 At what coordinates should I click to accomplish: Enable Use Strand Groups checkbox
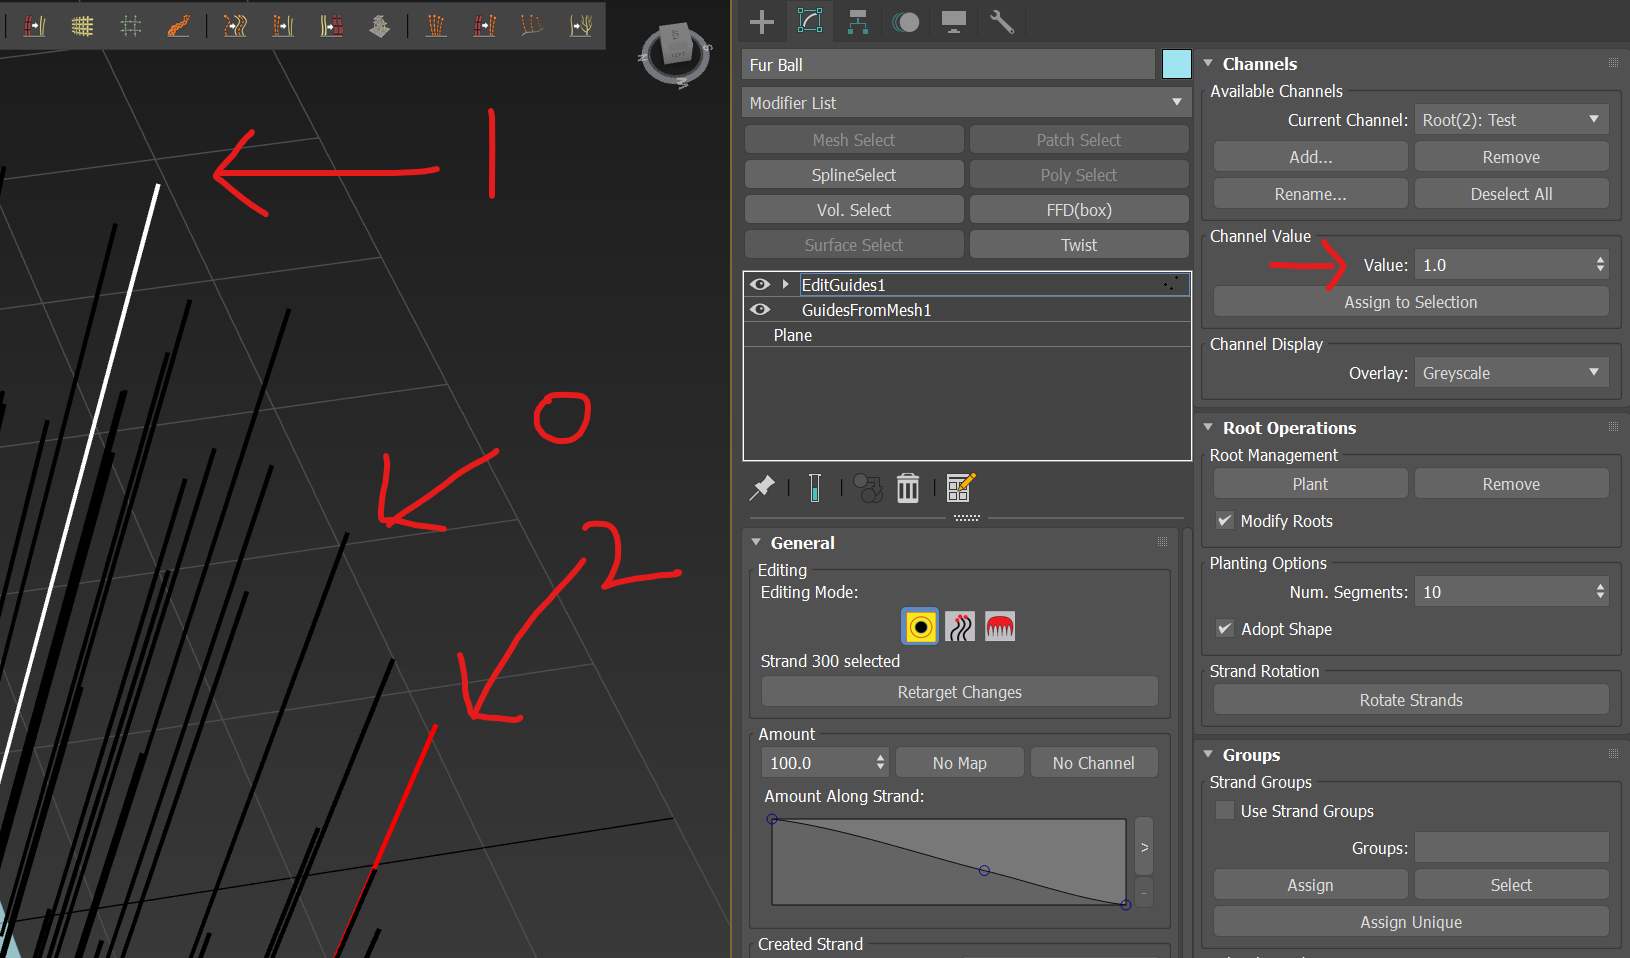click(1225, 811)
